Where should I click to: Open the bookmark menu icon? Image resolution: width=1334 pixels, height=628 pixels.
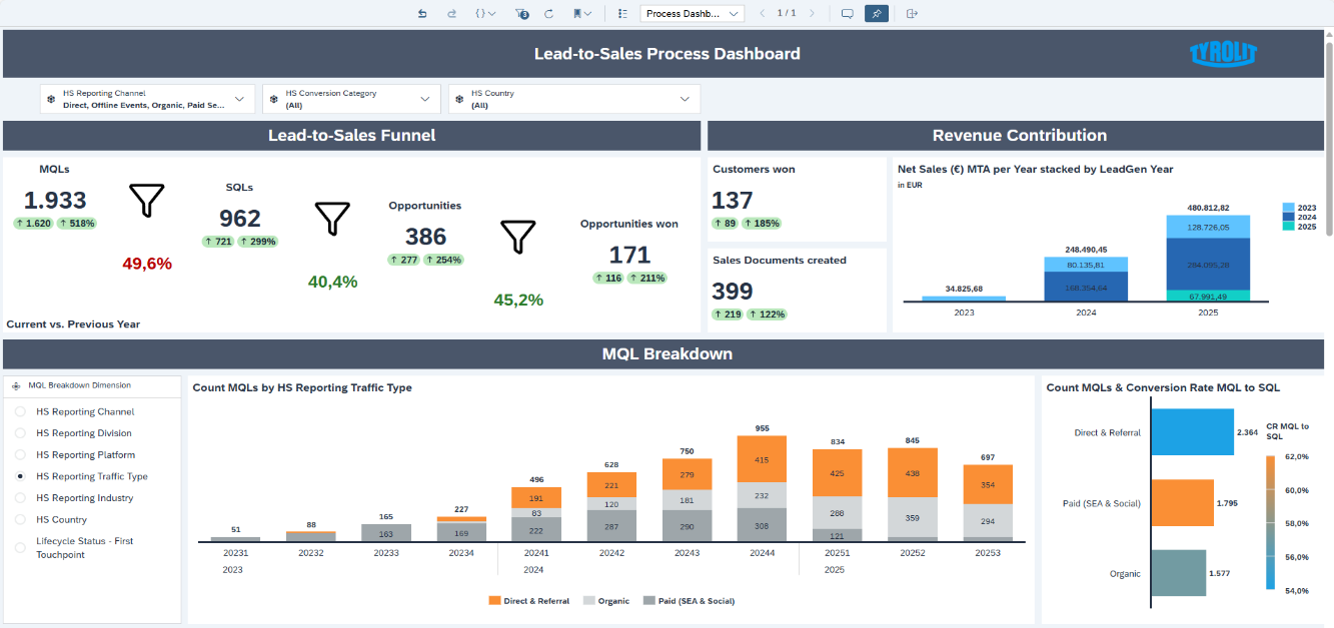(581, 14)
